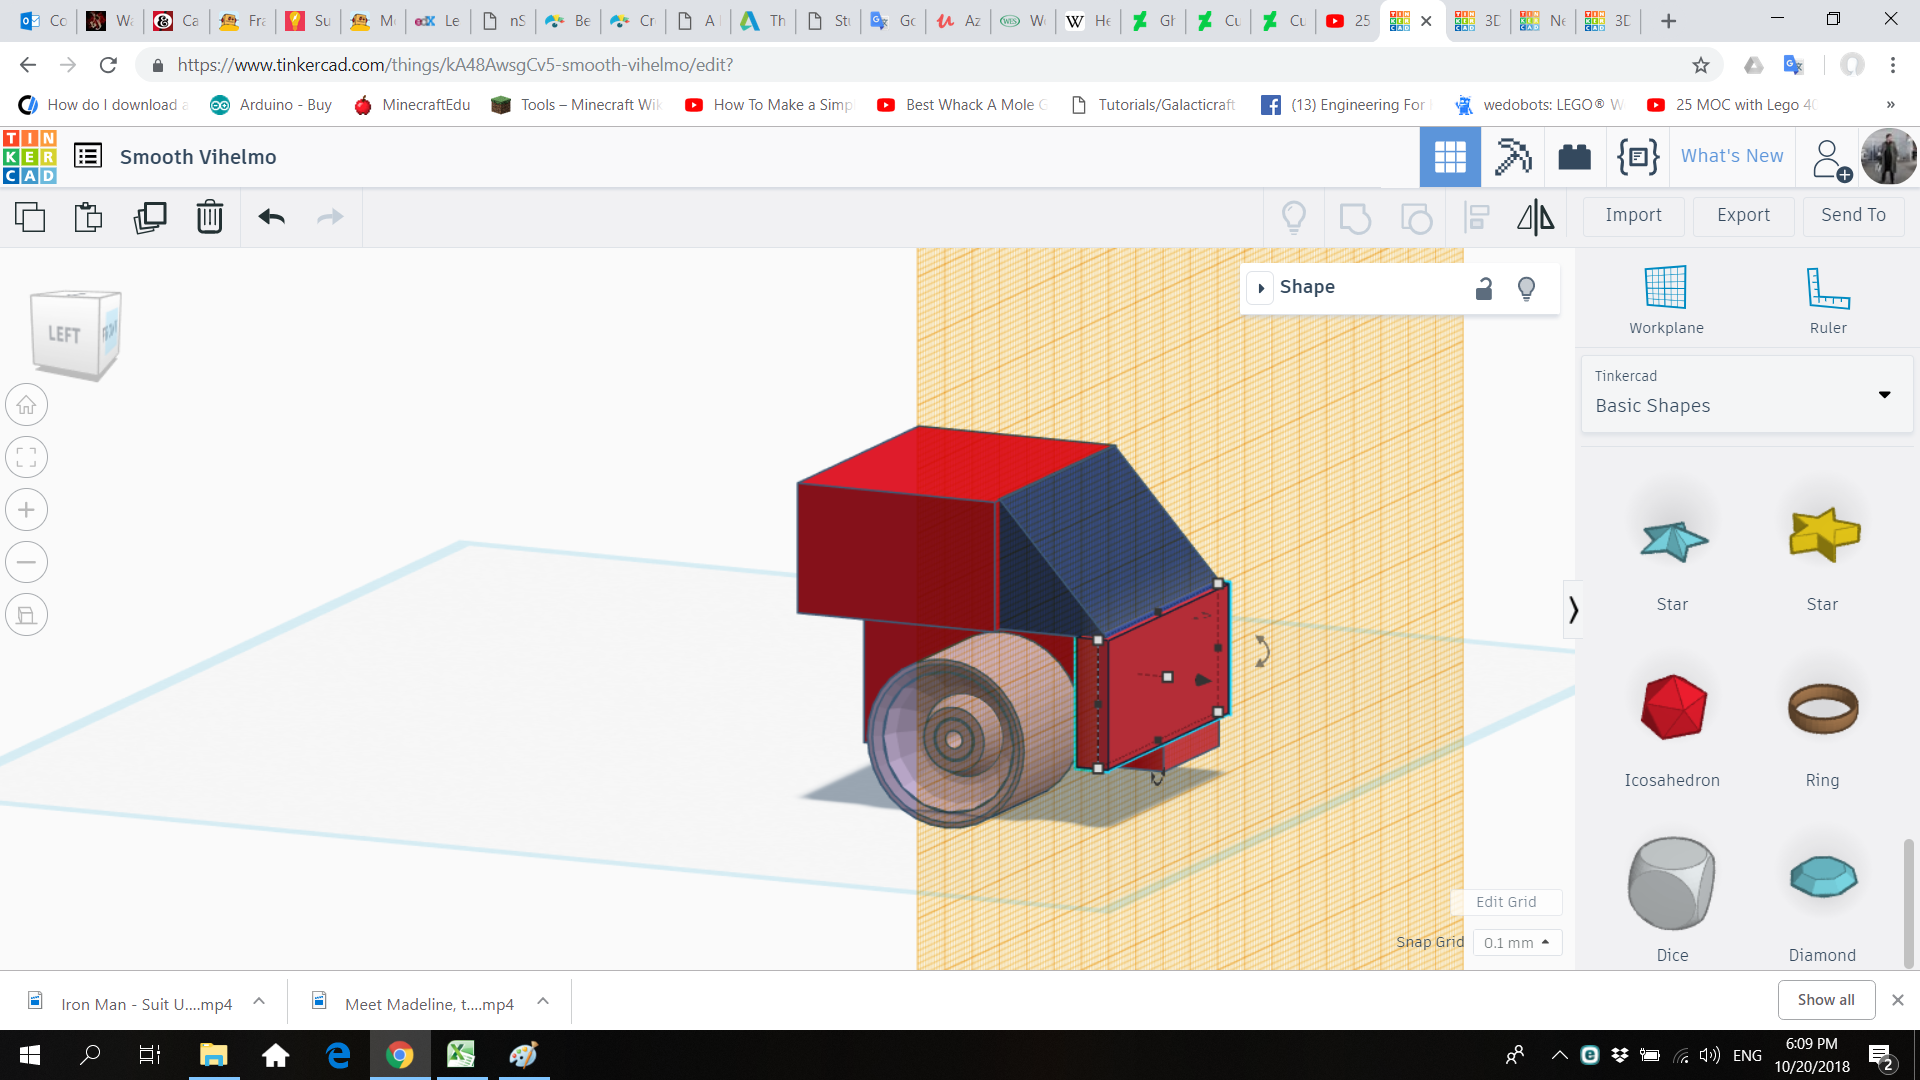
Task: Click the Align tool
Action: coord(1477,217)
